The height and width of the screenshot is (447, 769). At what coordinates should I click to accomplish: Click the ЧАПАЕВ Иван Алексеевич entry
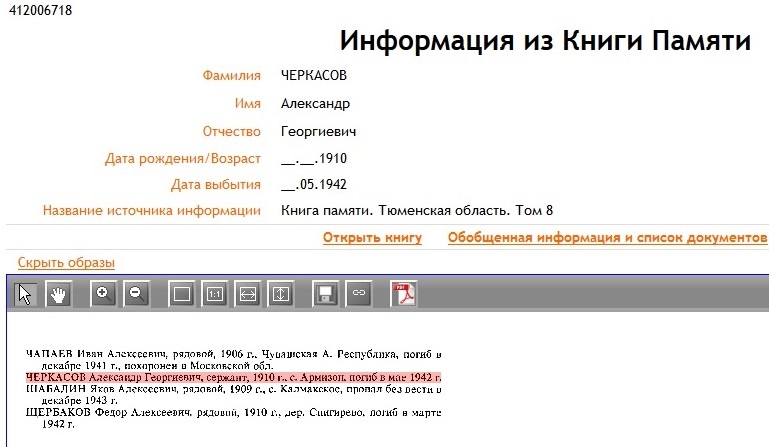tap(232, 354)
